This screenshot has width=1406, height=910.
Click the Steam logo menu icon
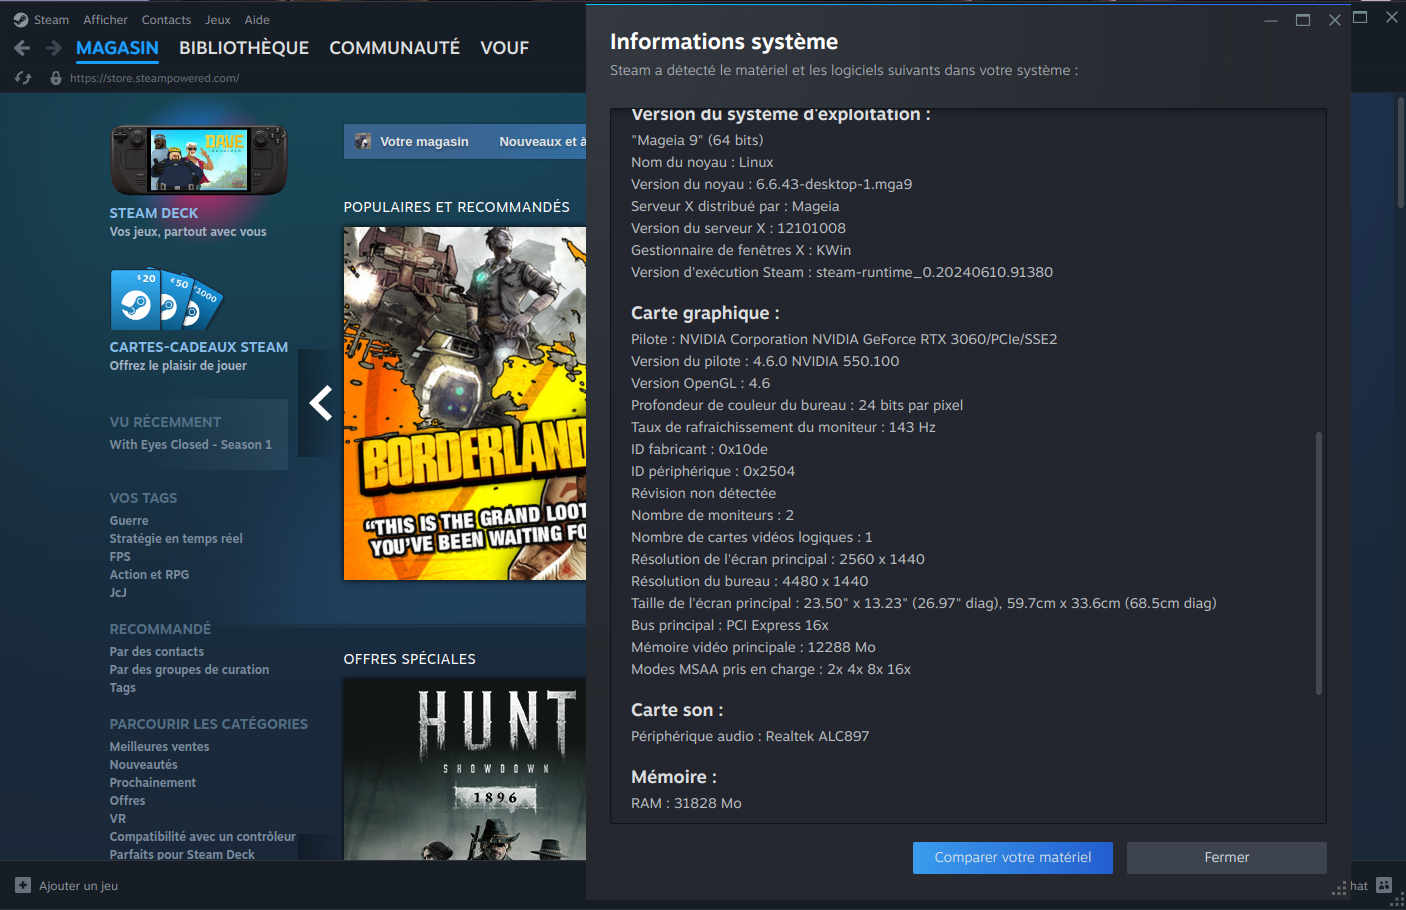21,20
